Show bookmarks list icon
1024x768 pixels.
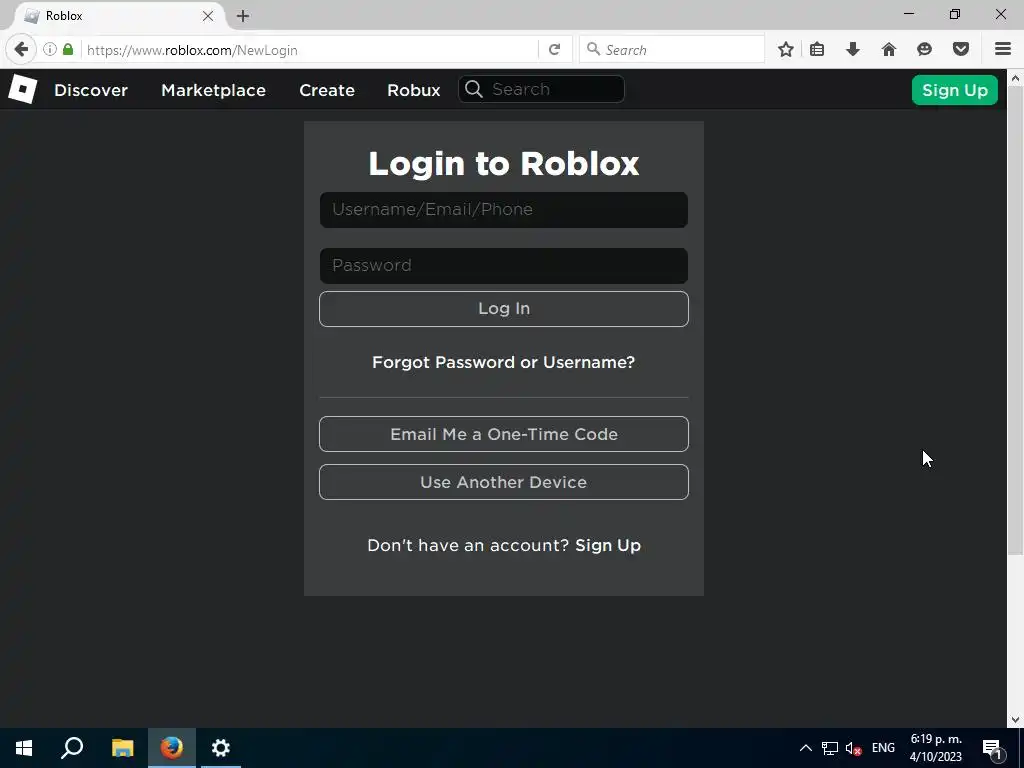pos(817,50)
